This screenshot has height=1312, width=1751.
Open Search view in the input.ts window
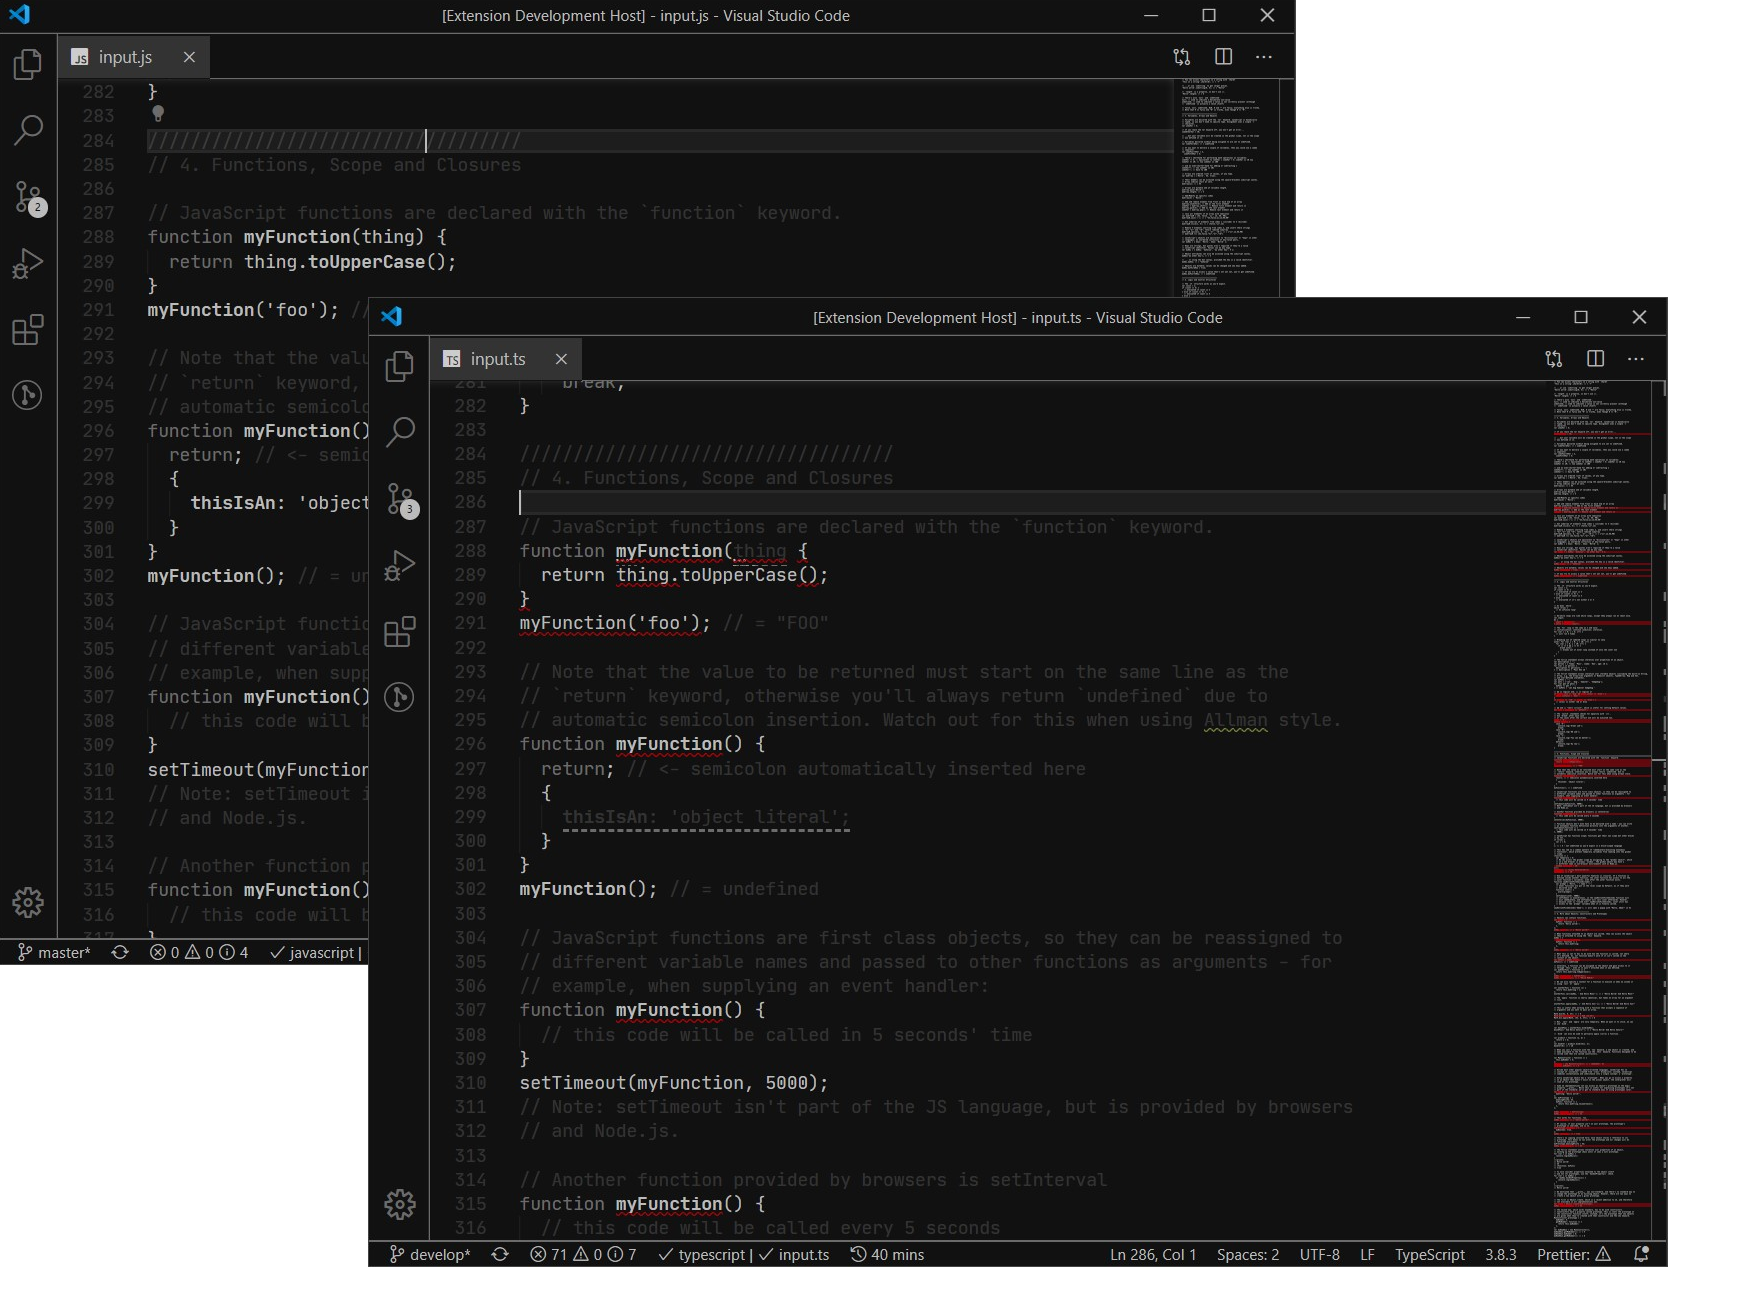coord(399,432)
